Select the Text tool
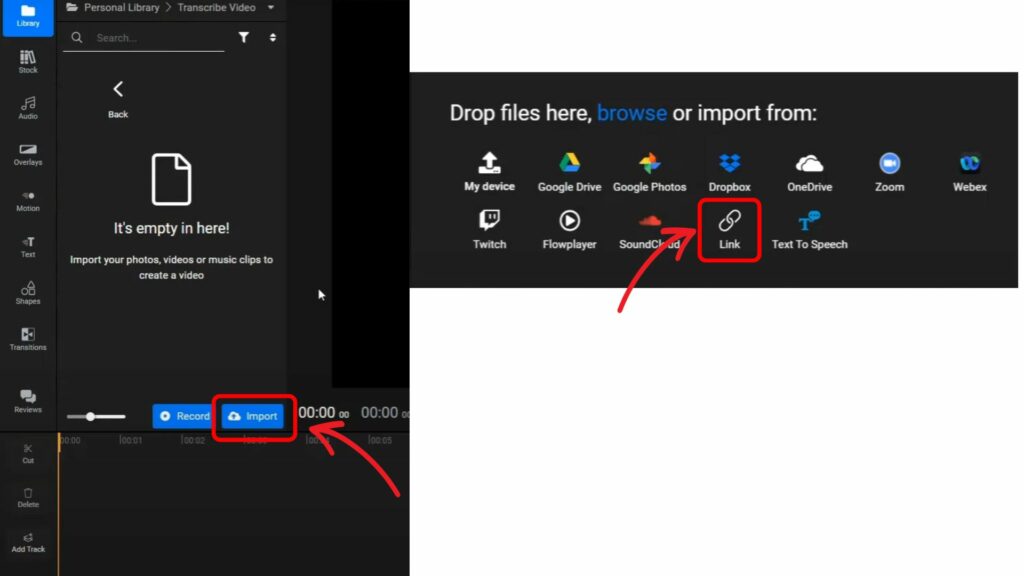Image resolution: width=1024 pixels, height=576 pixels. 27,248
